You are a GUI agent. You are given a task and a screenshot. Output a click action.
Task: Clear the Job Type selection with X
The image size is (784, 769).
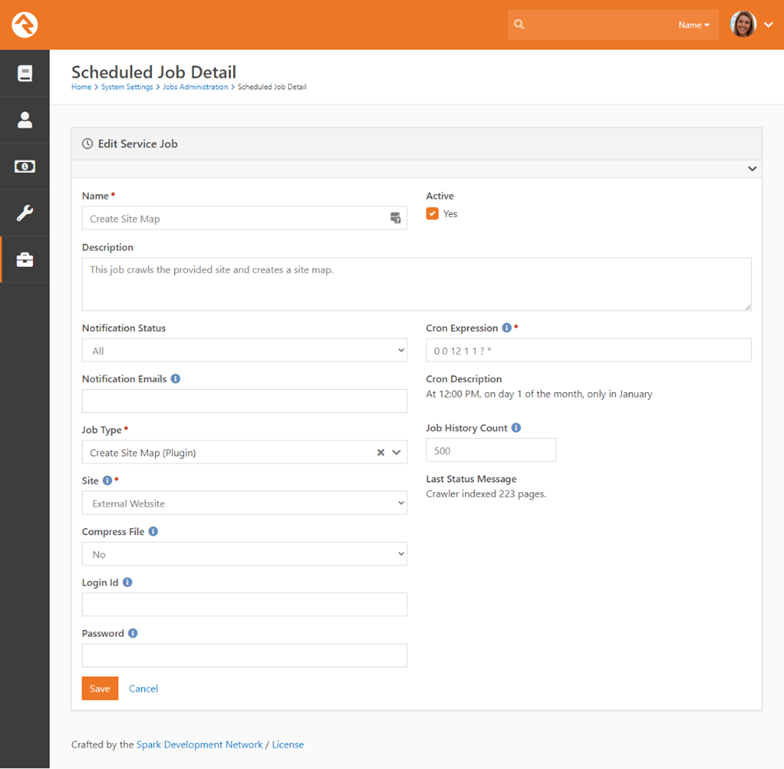coord(380,452)
